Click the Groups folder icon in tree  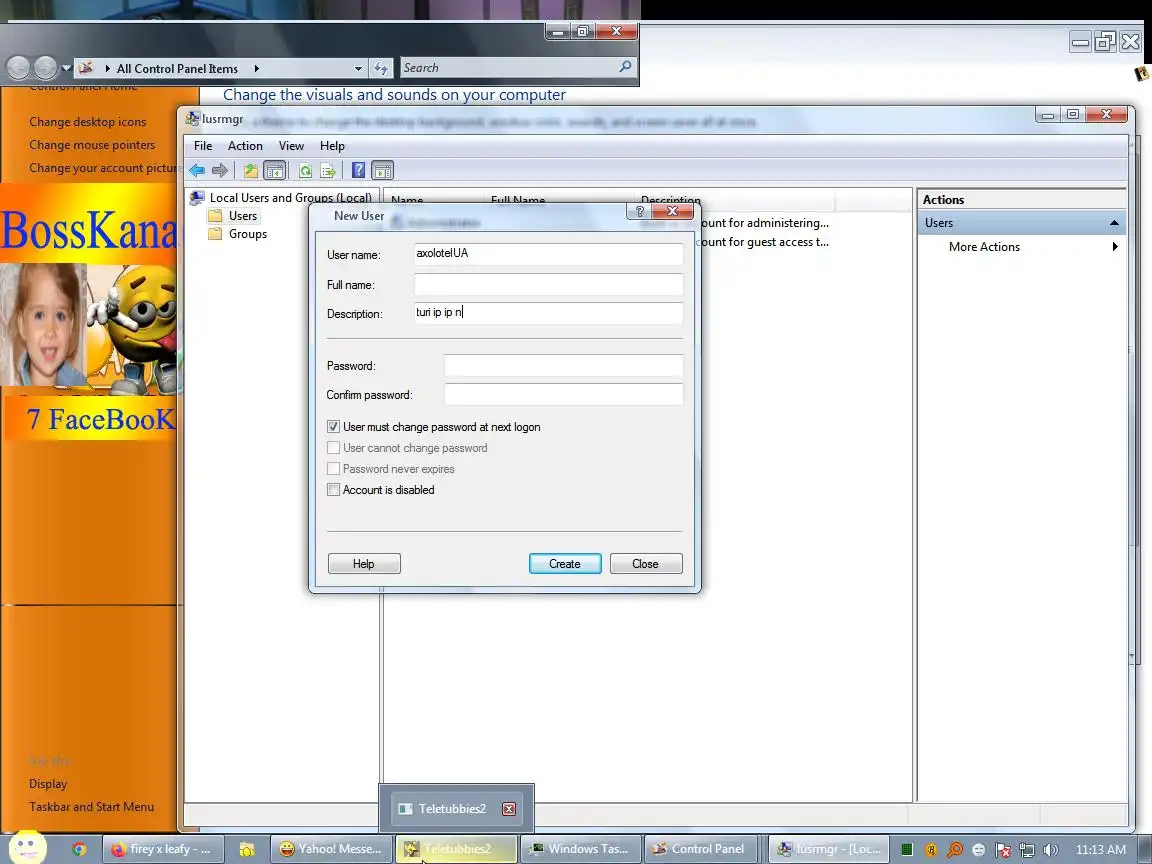tap(215, 234)
